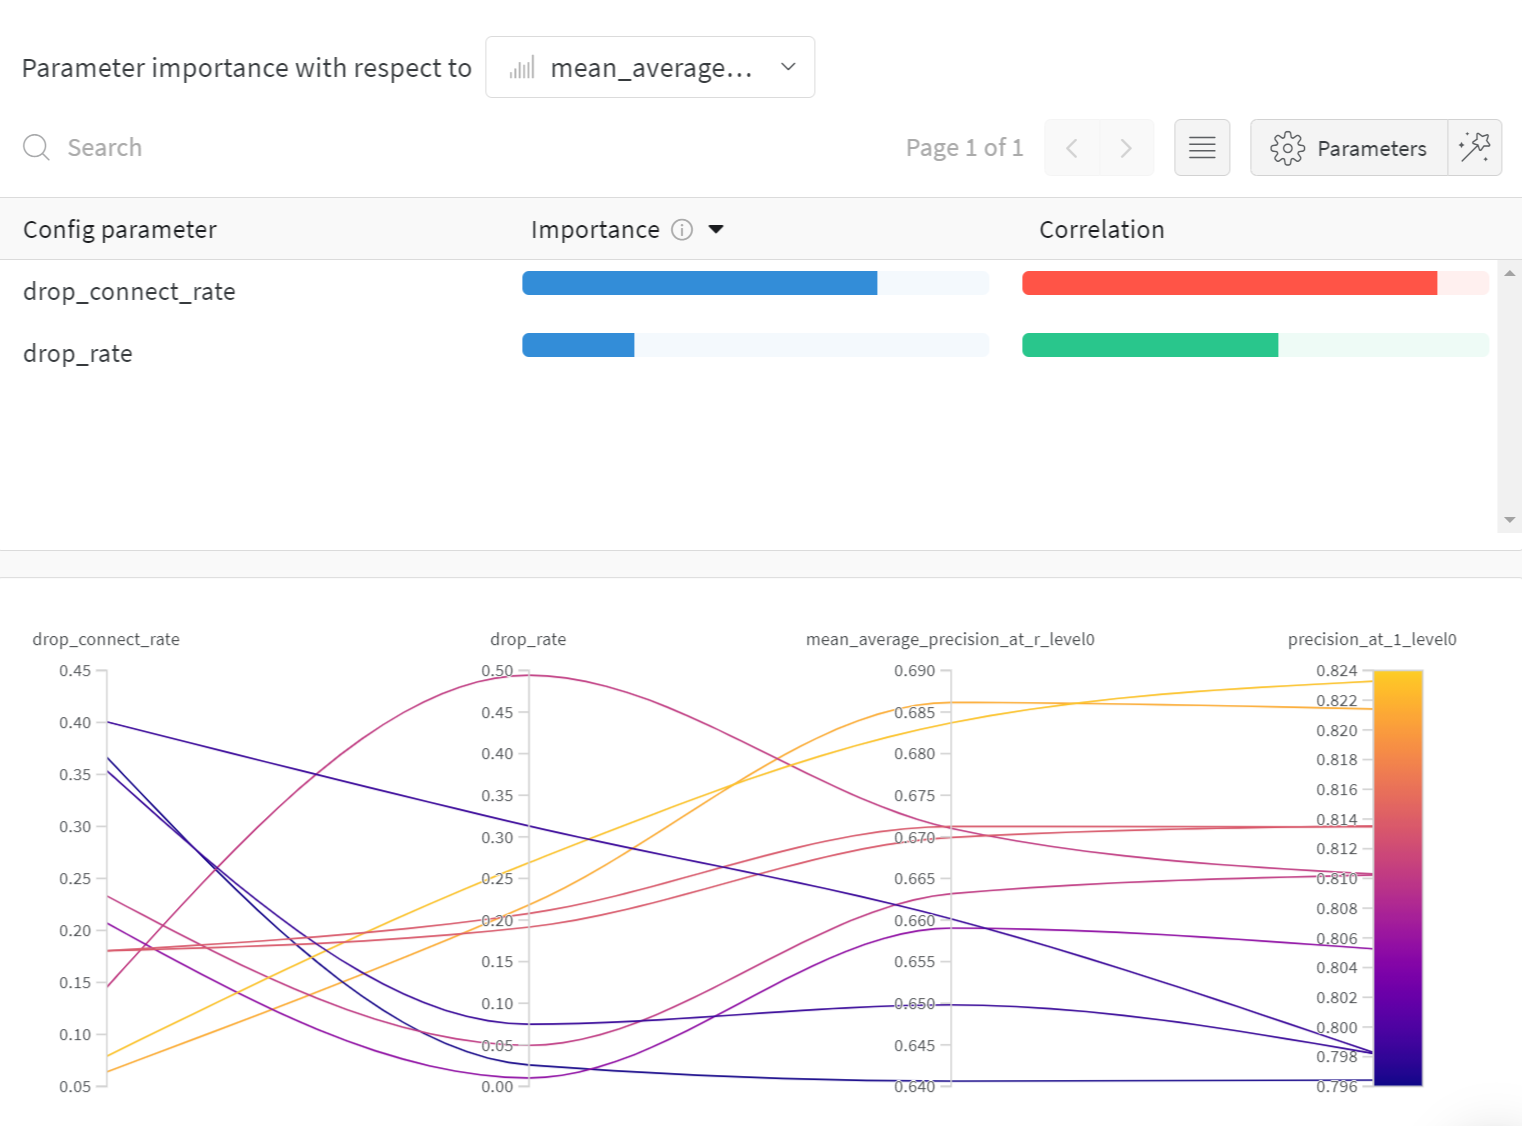Go to previous page arrow
This screenshot has width=1522, height=1126.
tap(1072, 148)
